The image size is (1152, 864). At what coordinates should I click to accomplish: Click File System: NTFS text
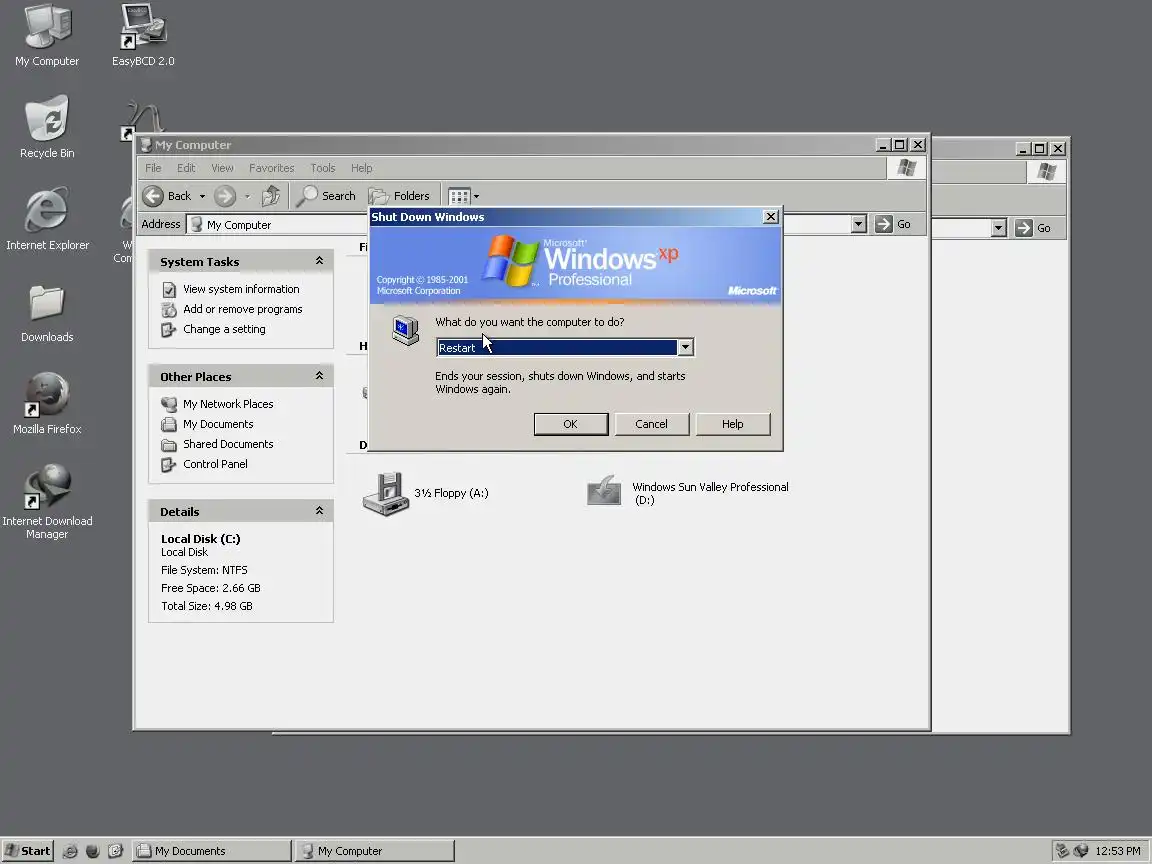point(204,570)
